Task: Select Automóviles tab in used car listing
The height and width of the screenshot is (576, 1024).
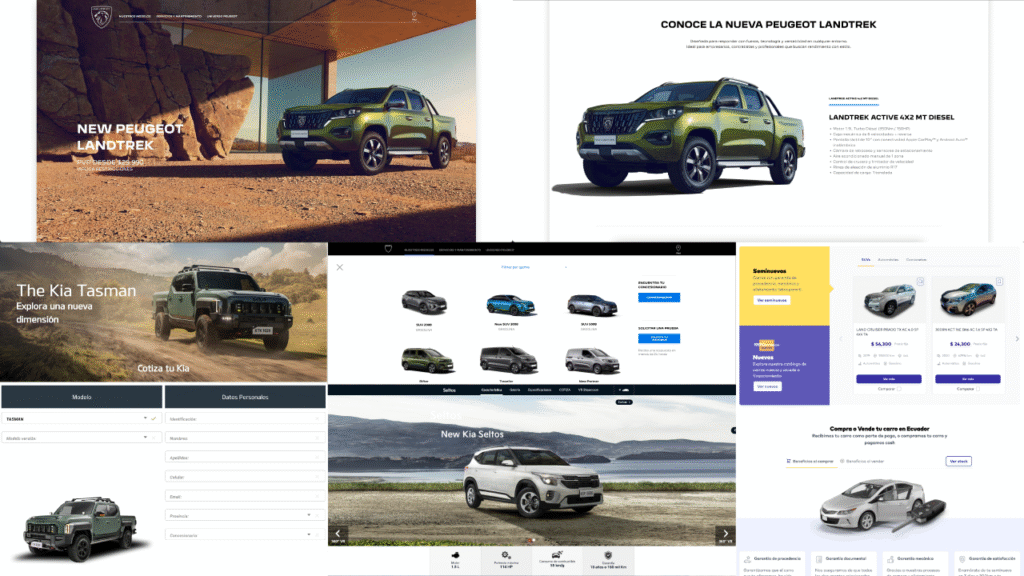Action: [888, 260]
